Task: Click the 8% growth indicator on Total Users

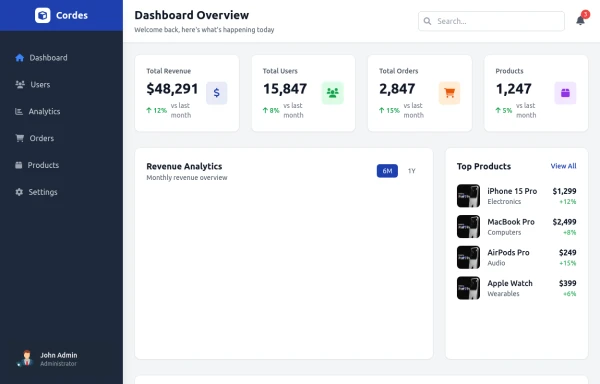Action: (271, 110)
